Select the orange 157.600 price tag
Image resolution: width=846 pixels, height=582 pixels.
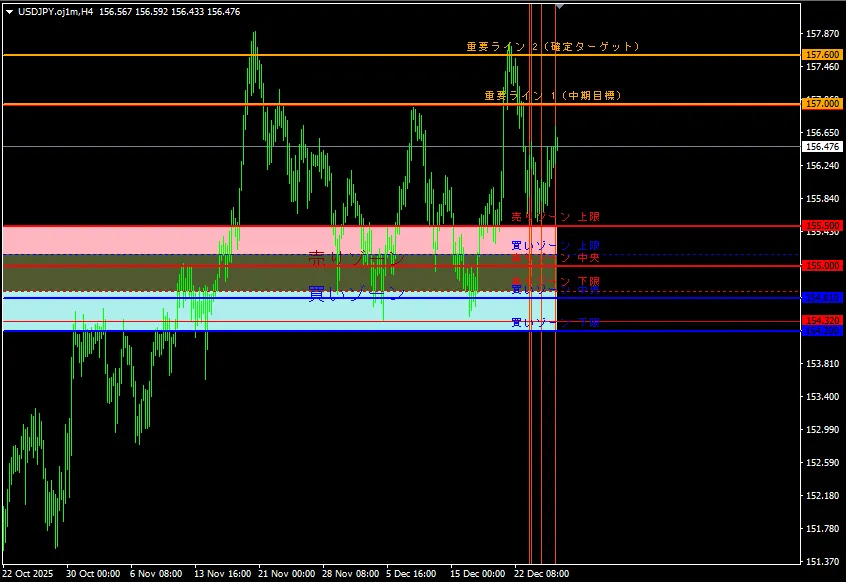click(821, 55)
